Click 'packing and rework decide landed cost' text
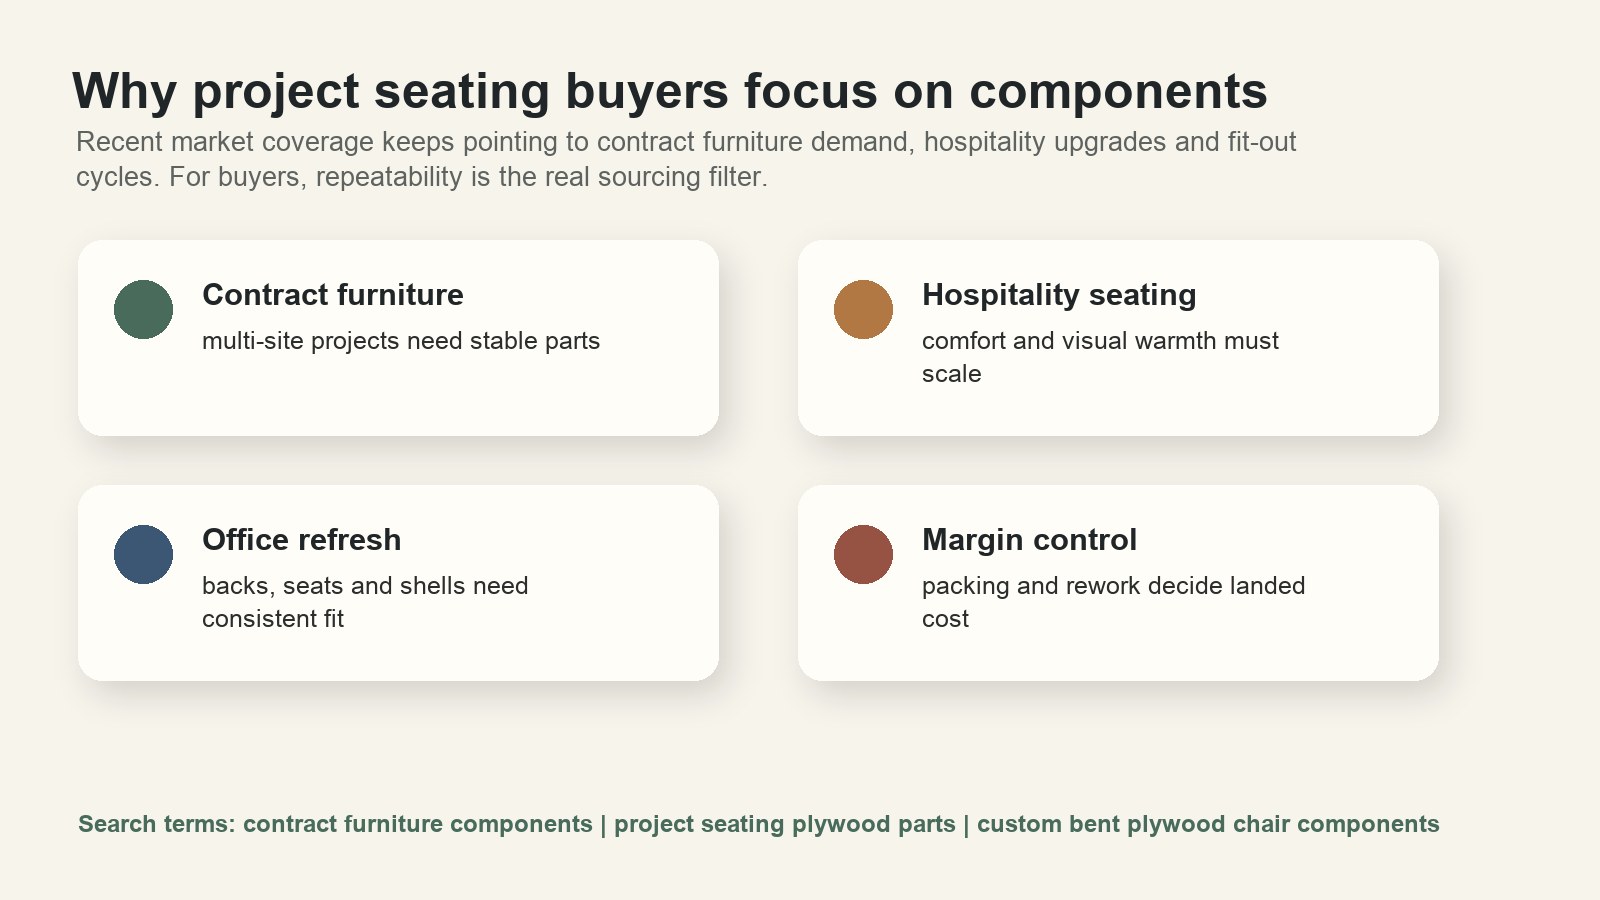Screen dimensions: 1600x900 coord(1113,602)
